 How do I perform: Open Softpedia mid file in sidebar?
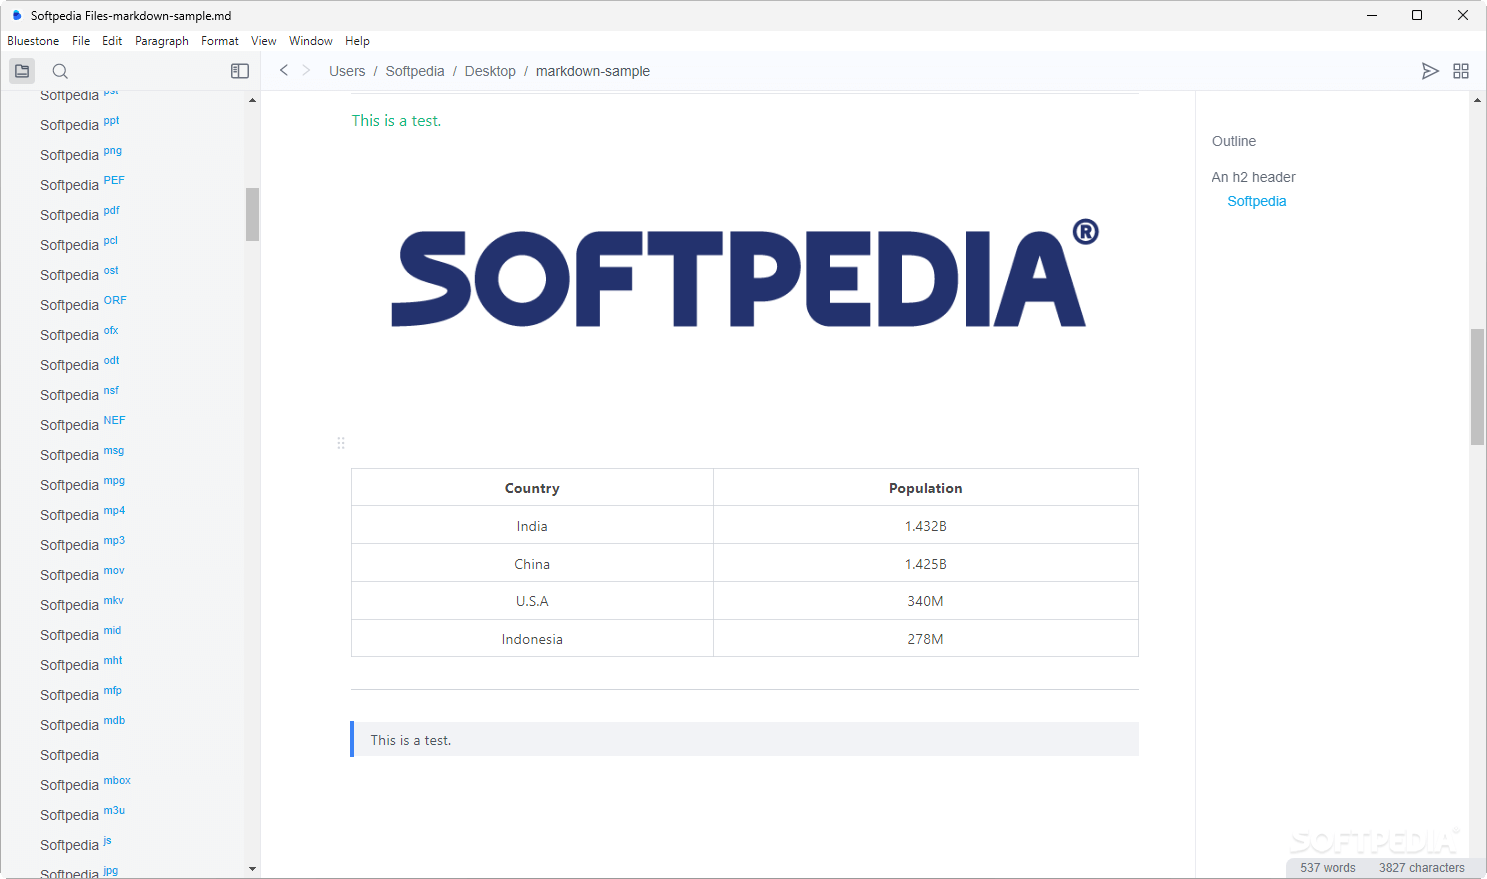[80, 634]
